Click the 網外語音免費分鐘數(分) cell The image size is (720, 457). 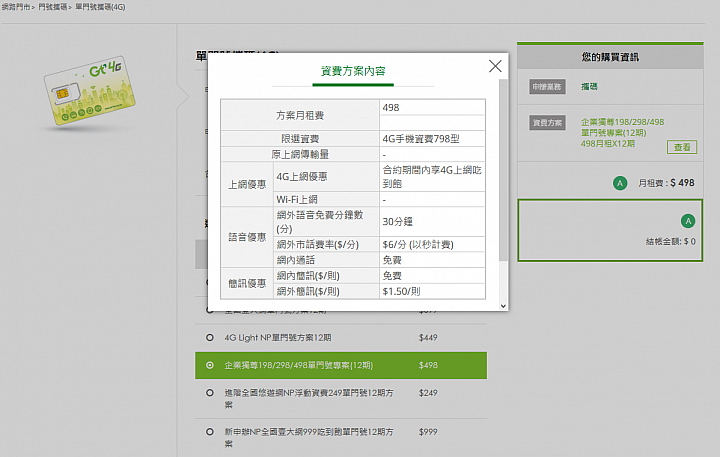coord(326,221)
